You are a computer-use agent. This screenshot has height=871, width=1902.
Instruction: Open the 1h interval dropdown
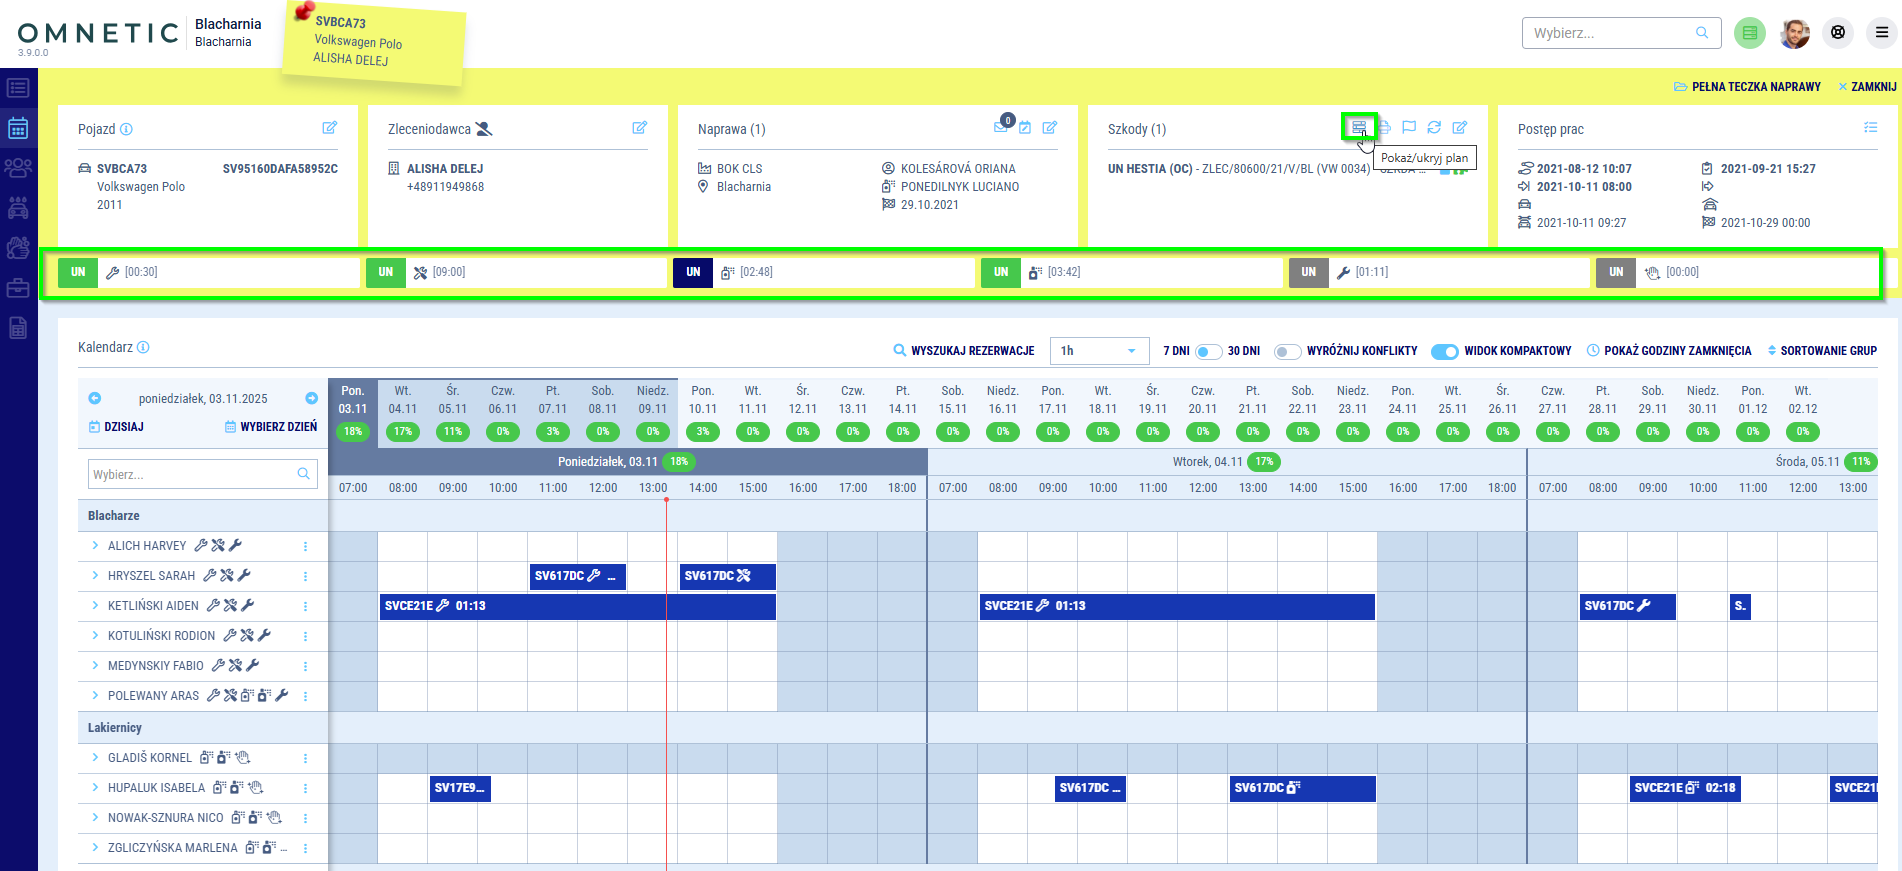tap(1099, 351)
